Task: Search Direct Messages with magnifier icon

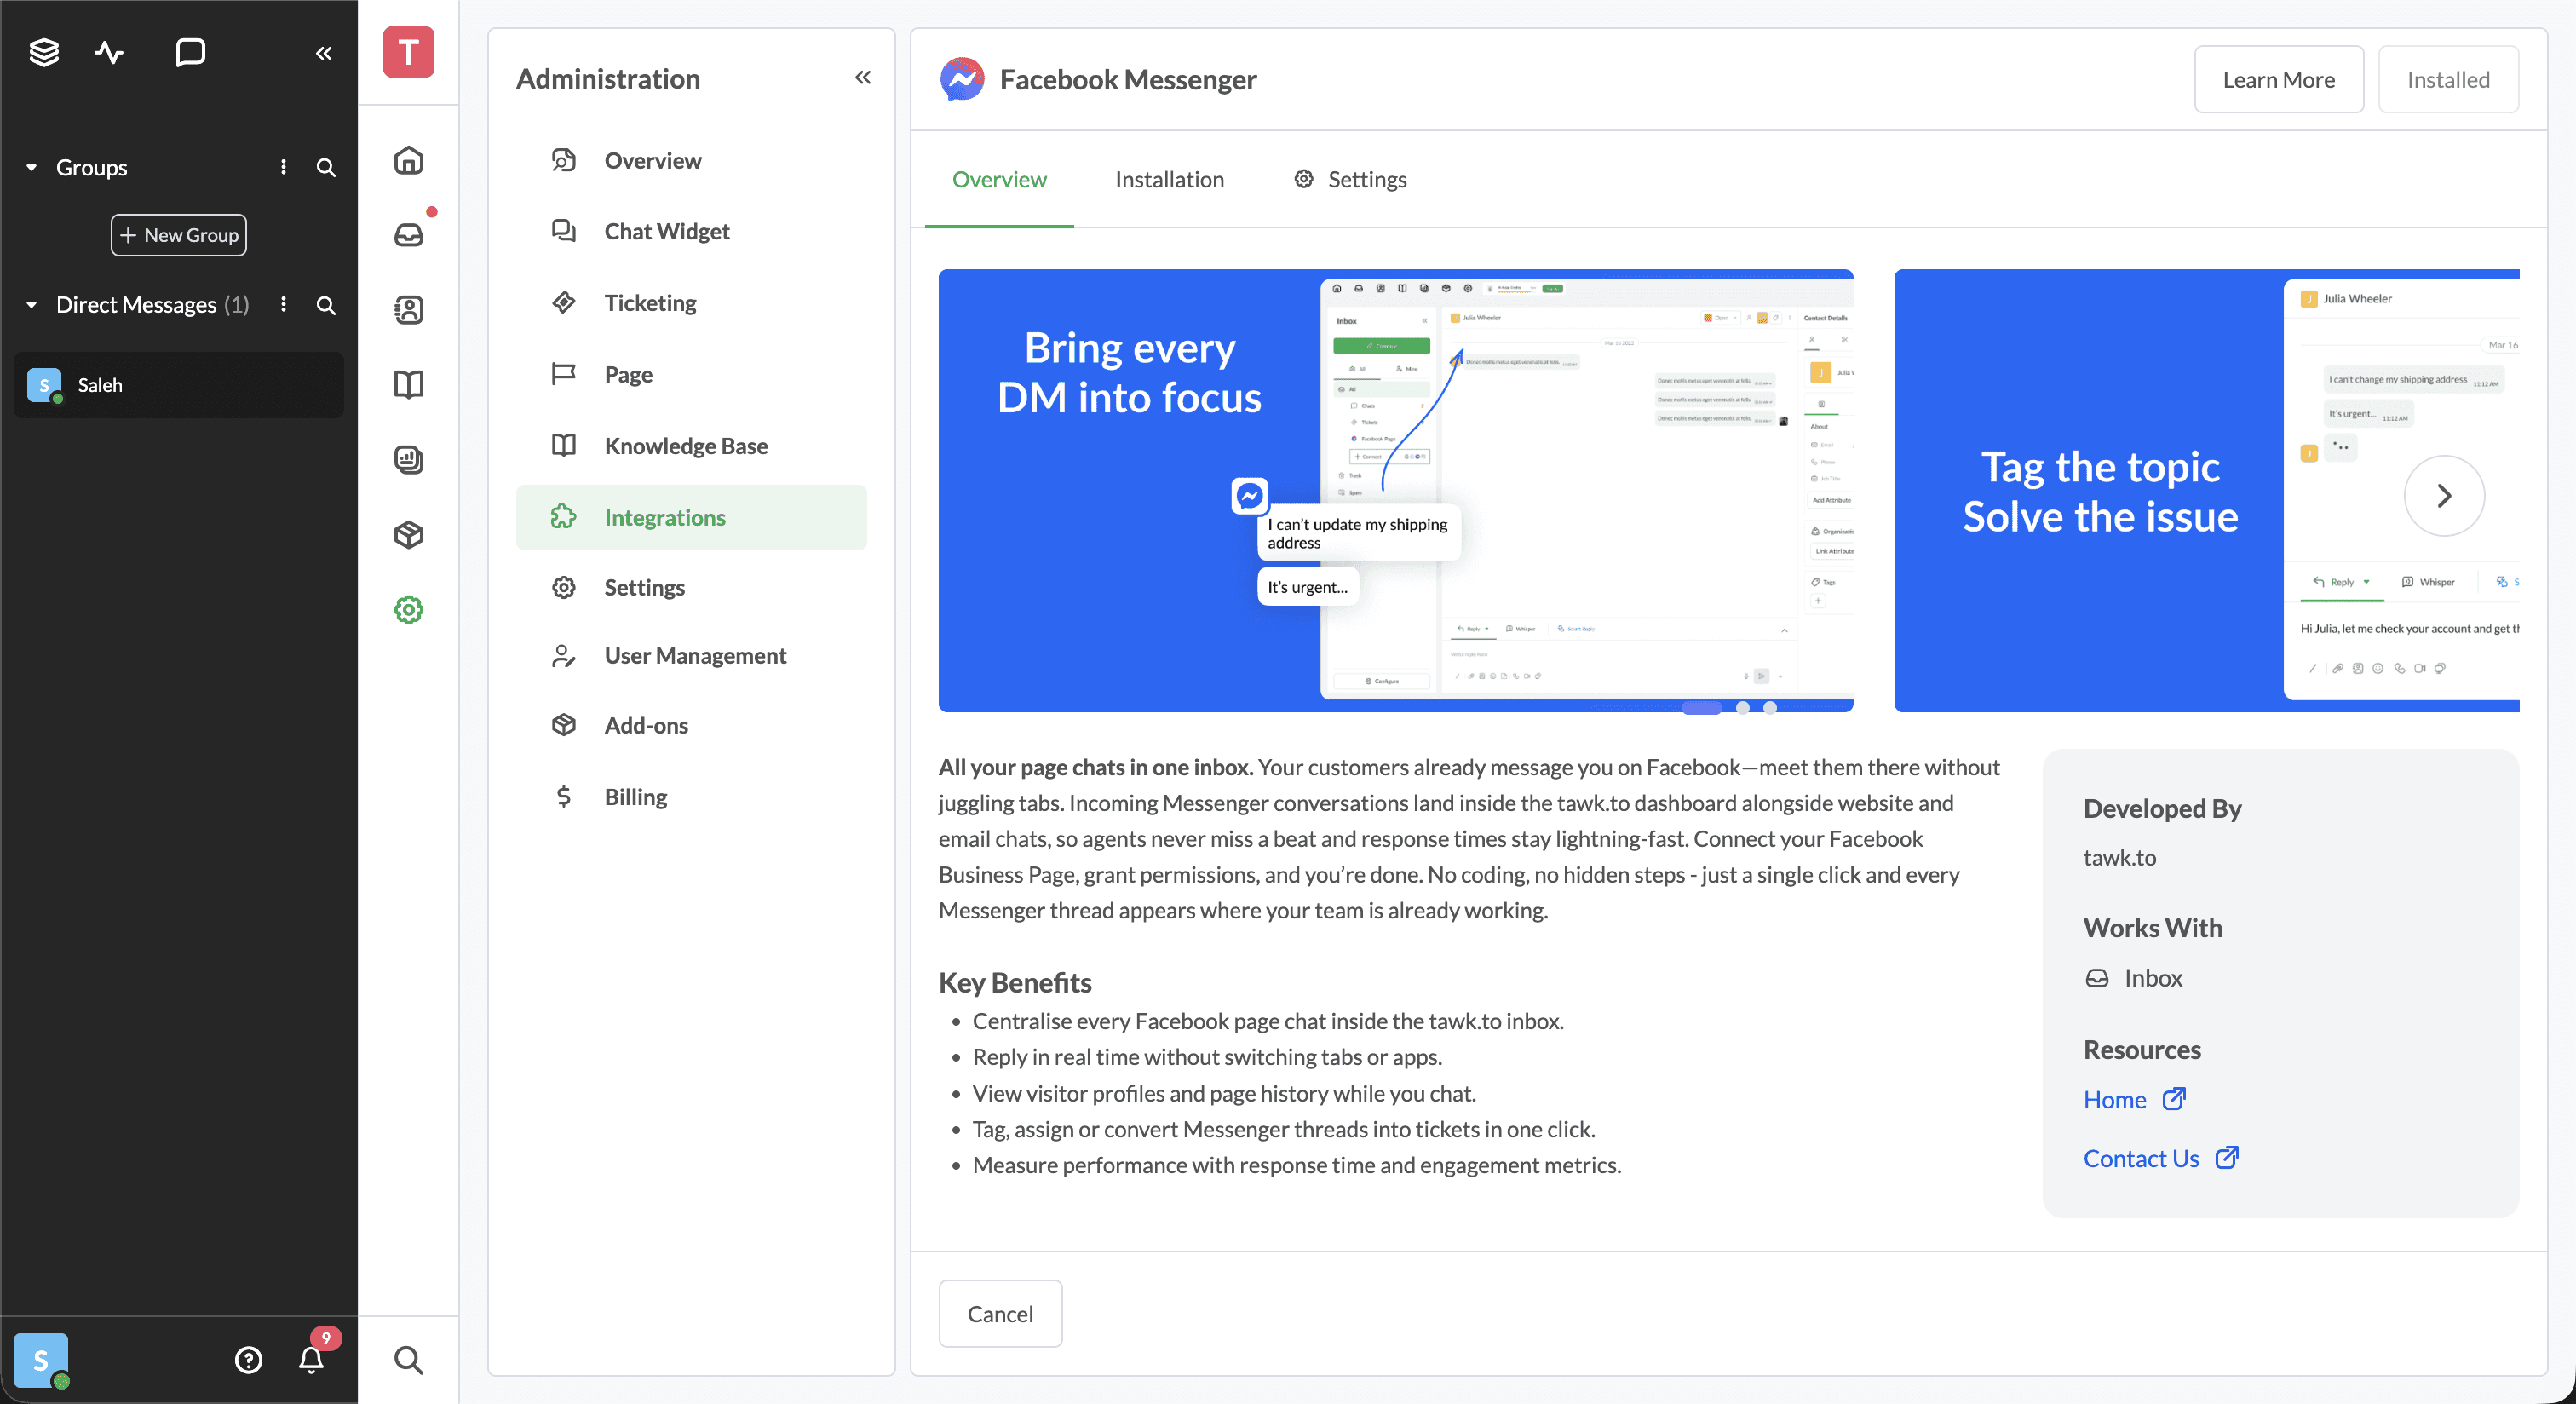Action: [326, 305]
